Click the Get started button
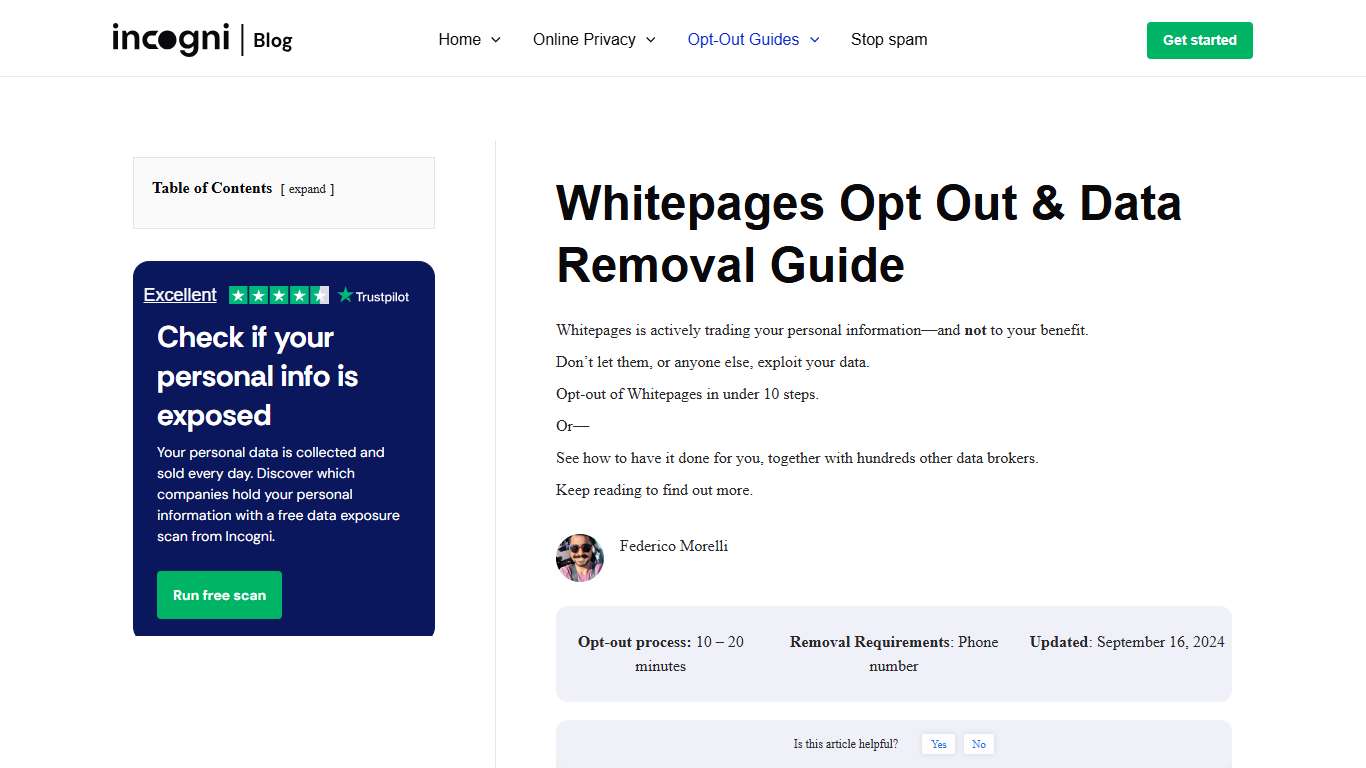 tap(1199, 40)
